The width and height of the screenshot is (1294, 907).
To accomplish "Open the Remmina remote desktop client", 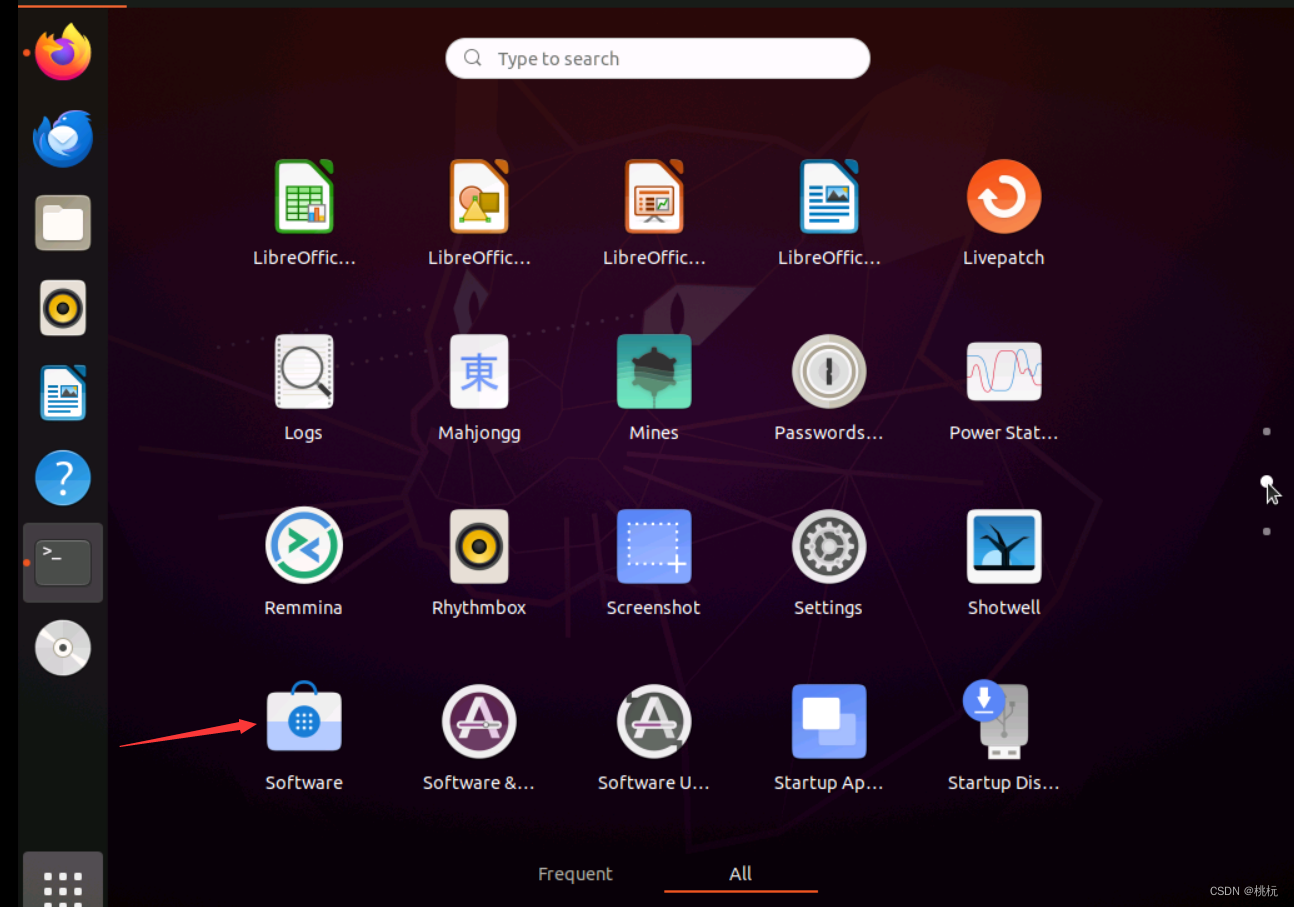I will tap(304, 546).
